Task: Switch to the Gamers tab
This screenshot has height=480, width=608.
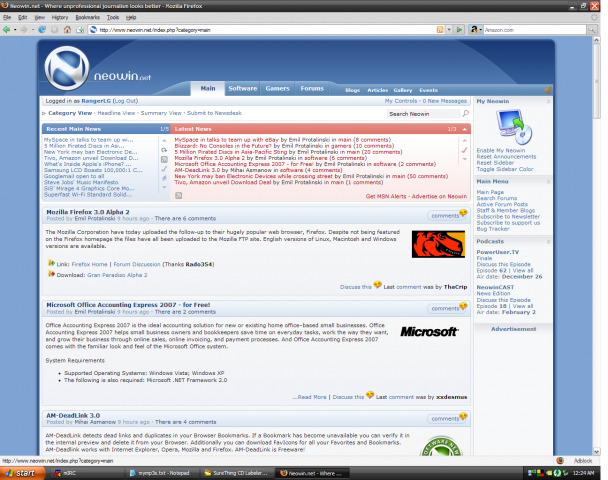Action: [277, 88]
